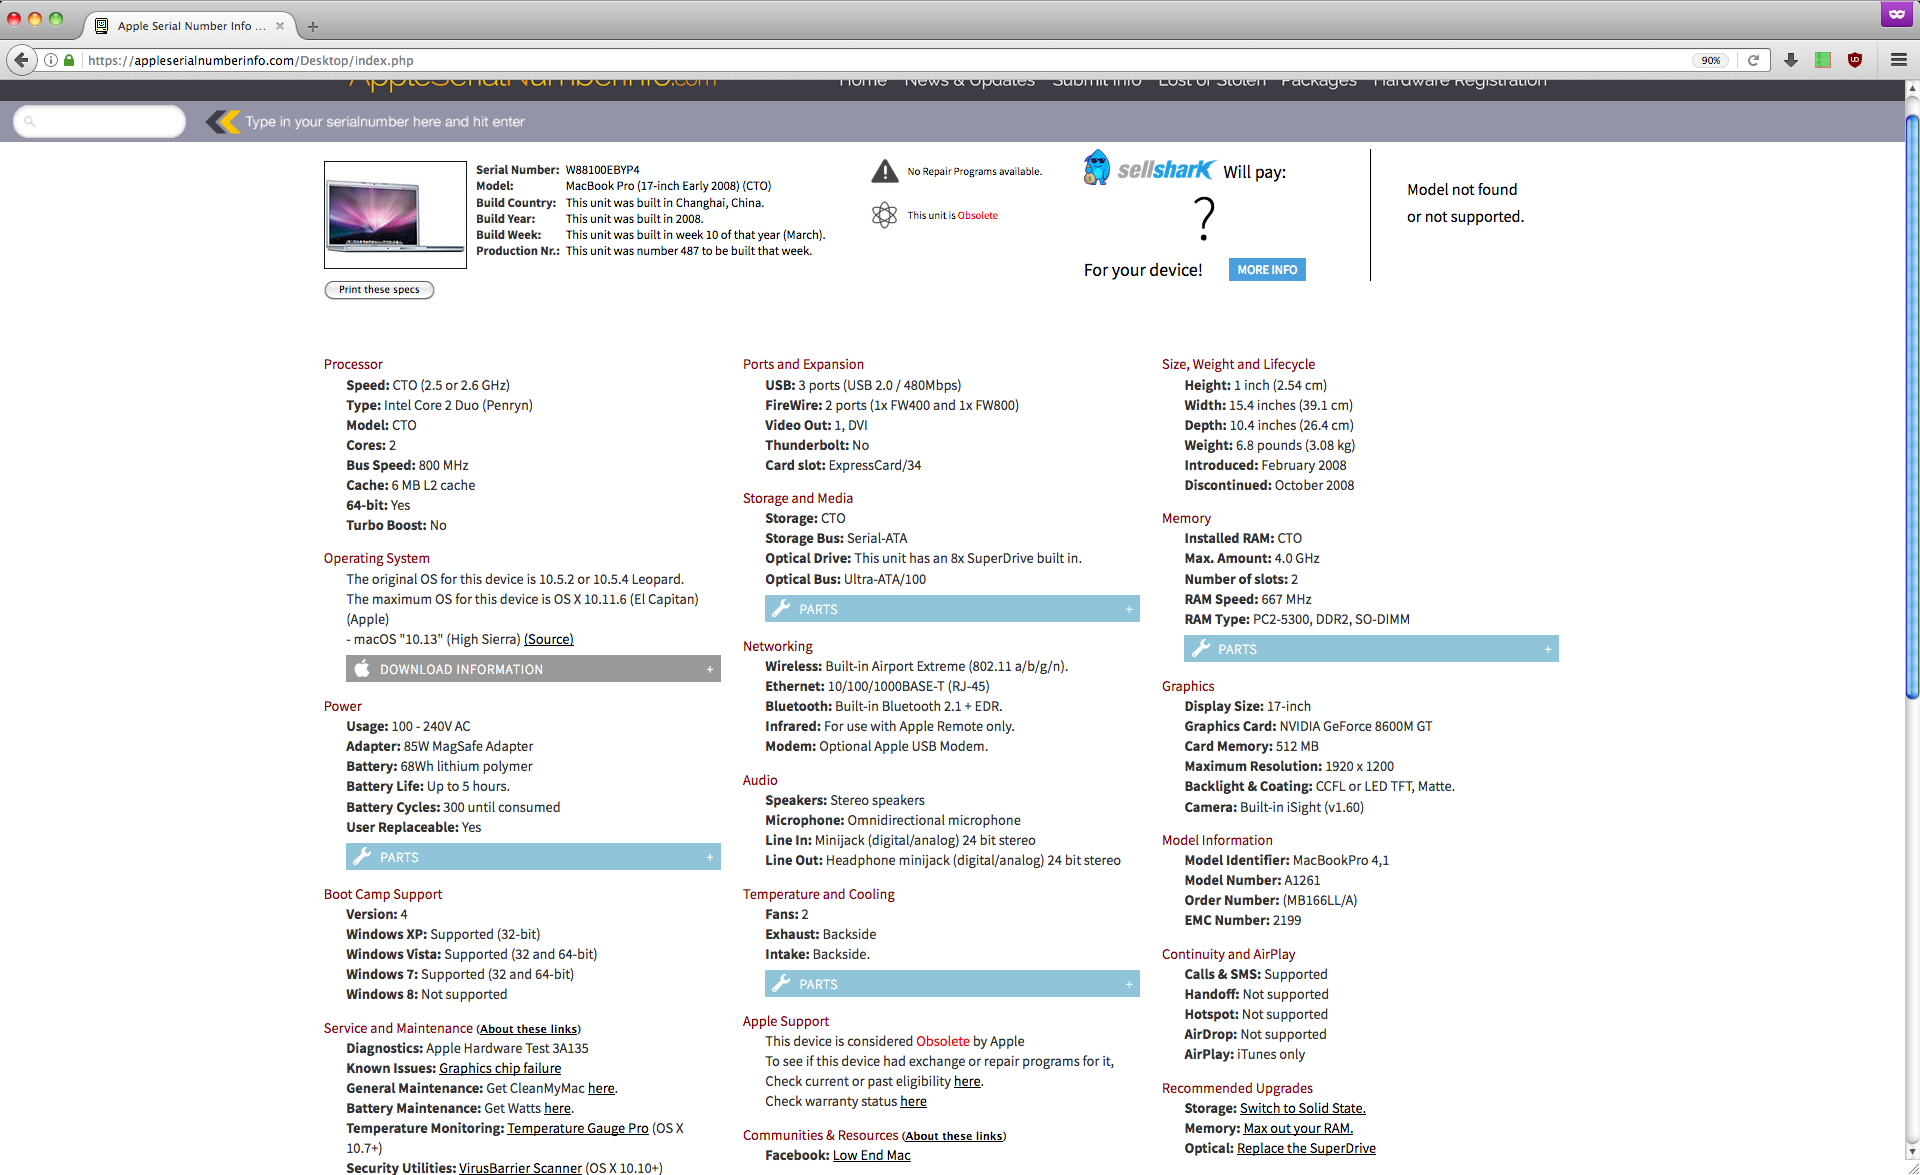Image resolution: width=1920 pixels, height=1175 pixels.
Task: Click the site information icon in address bar
Action: click(x=51, y=60)
